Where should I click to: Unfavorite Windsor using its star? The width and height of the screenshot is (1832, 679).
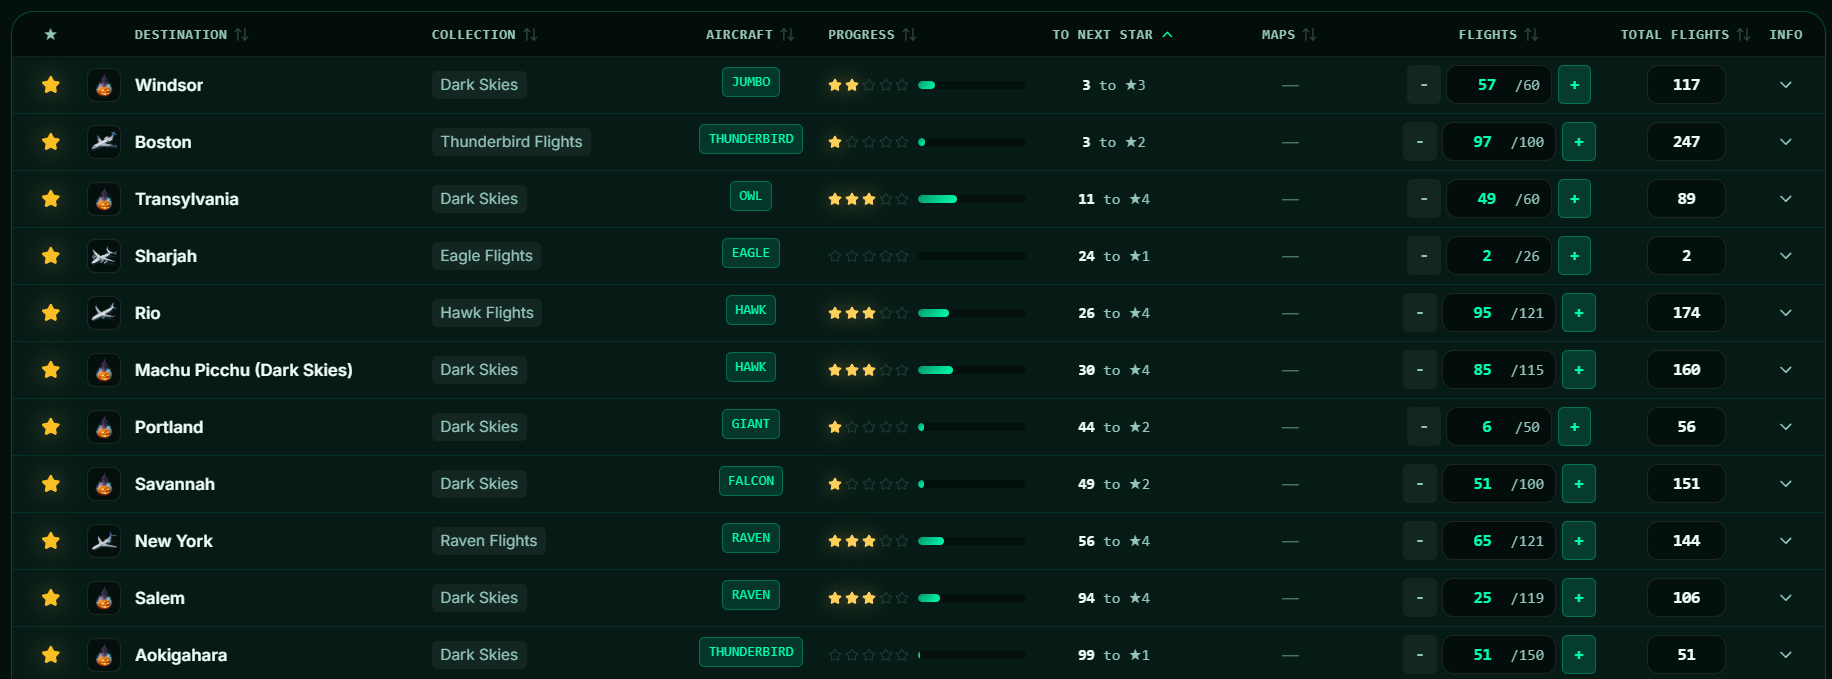point(51,85)
